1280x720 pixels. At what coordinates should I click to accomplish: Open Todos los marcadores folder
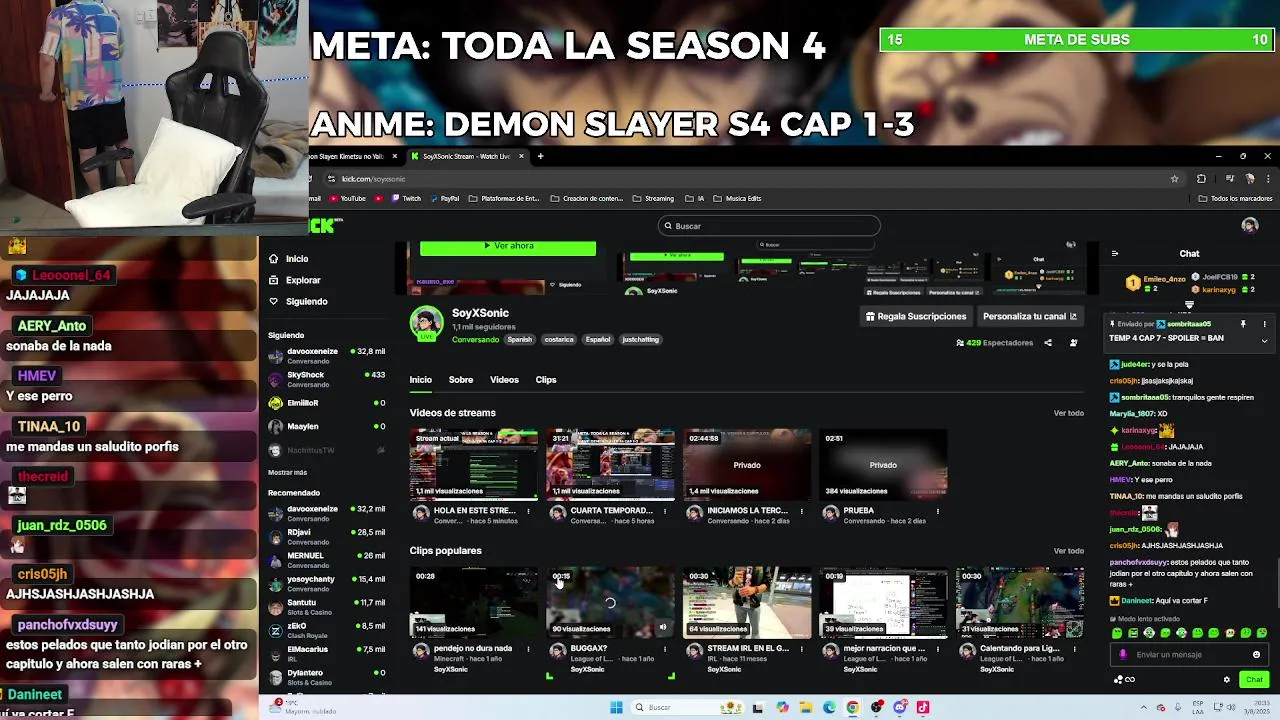click(1235, 198)
